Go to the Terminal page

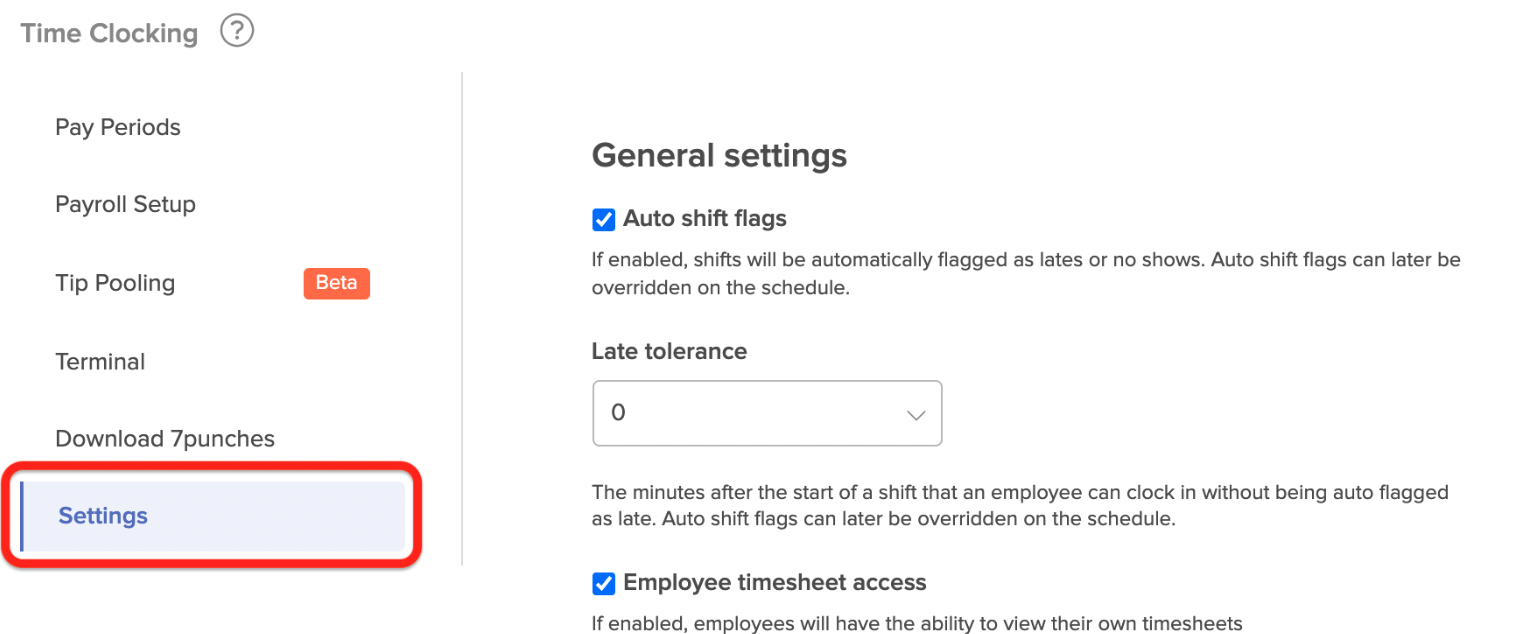click(x=100, y=361)
